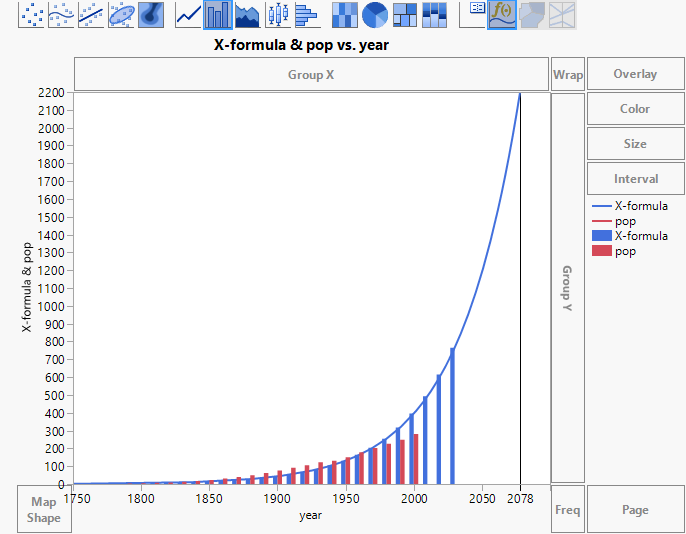Screen dimensions: 686x534
Task: Choose the Line of Fit element icon
Action: click(91, 13)
